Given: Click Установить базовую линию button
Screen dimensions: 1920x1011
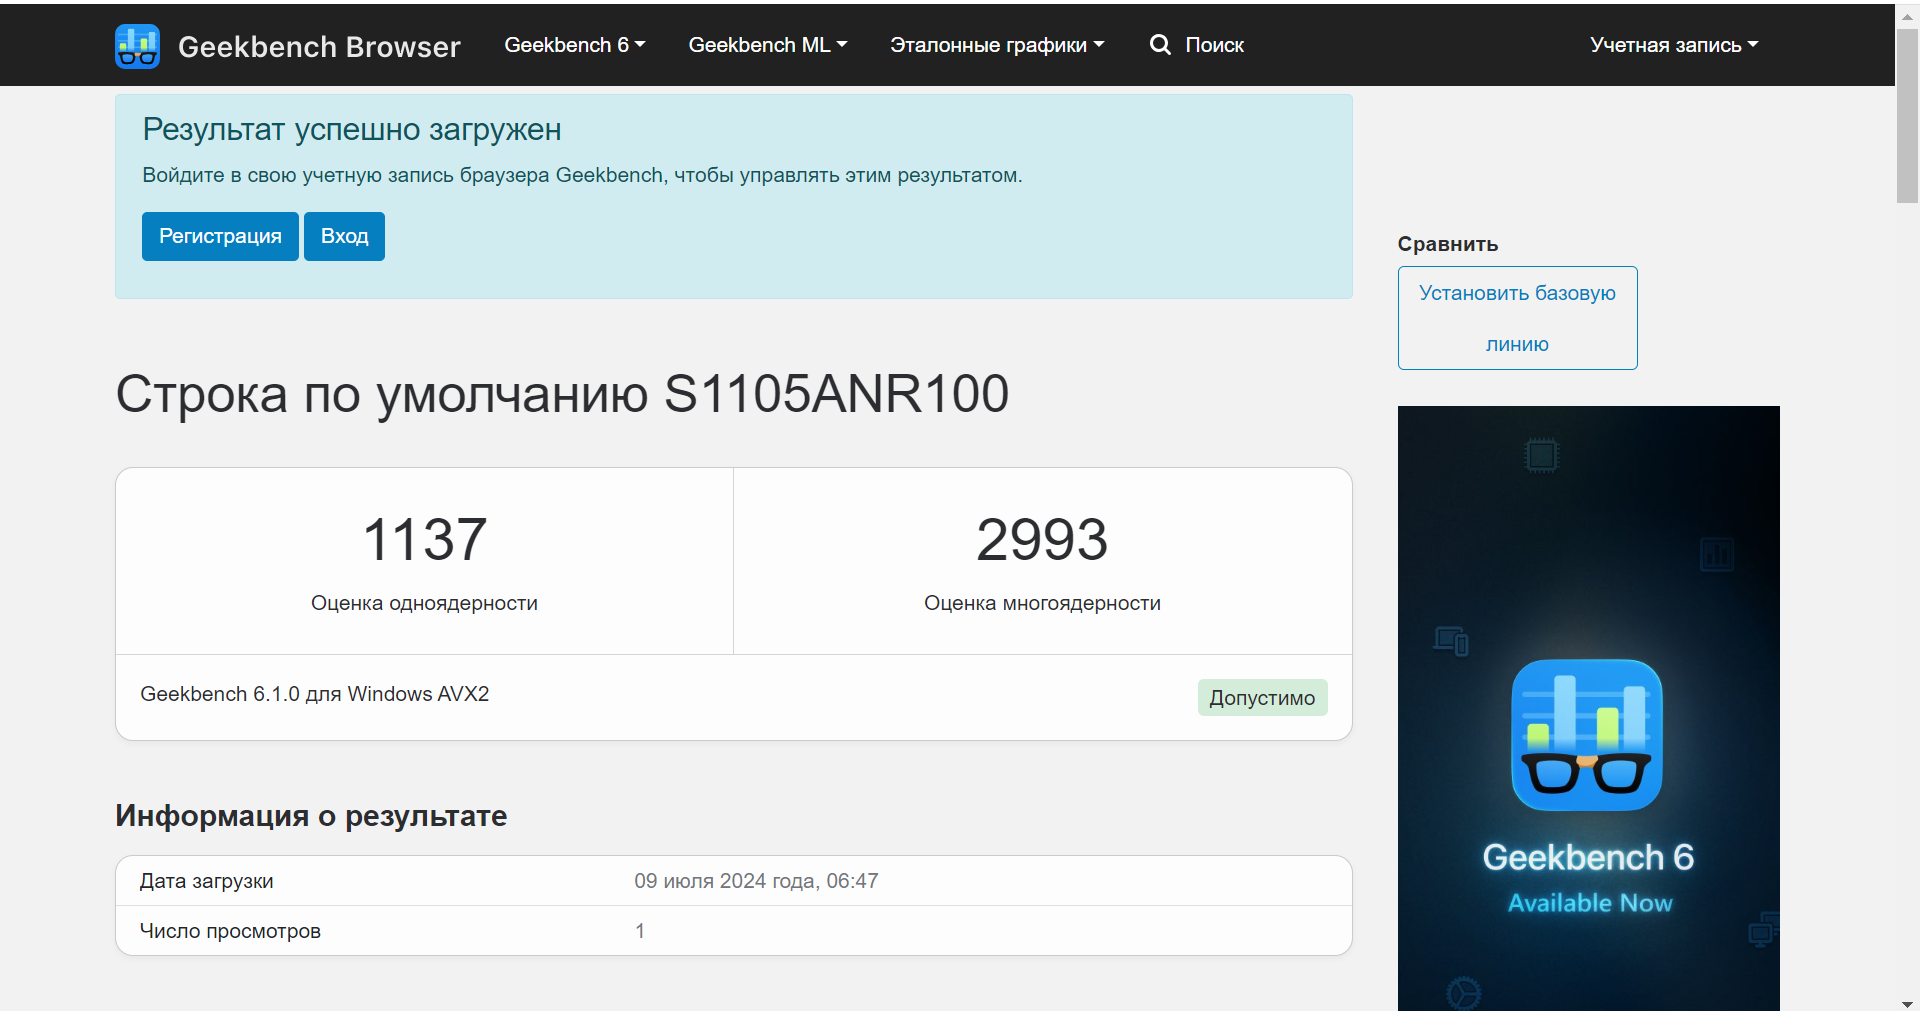Looking at the screenshot, I should tap(1517, 318).
